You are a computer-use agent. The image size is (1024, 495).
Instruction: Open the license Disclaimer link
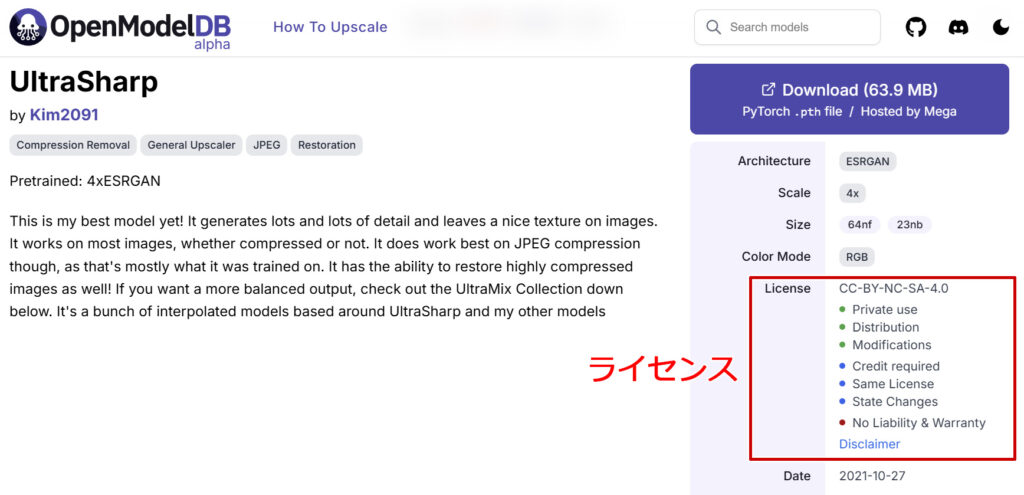tap(869, 444)
